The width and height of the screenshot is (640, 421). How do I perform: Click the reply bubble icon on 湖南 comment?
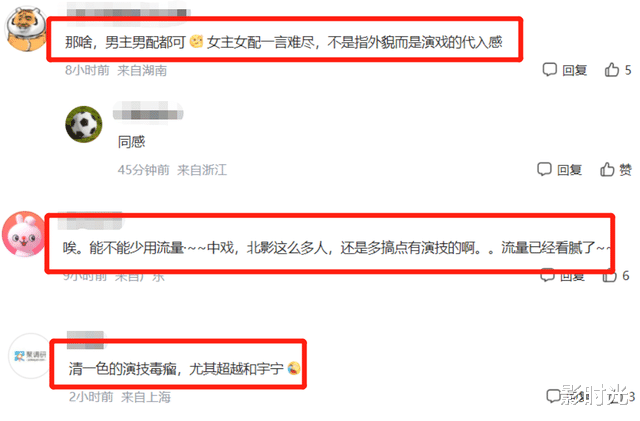[x=549, y=70]
